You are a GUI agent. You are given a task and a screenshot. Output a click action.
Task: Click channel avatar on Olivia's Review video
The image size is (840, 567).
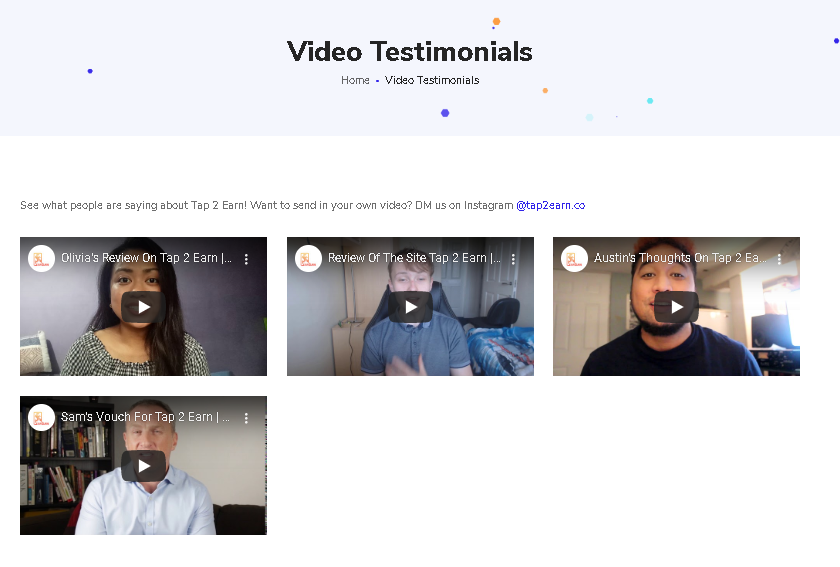coord(41,259)
